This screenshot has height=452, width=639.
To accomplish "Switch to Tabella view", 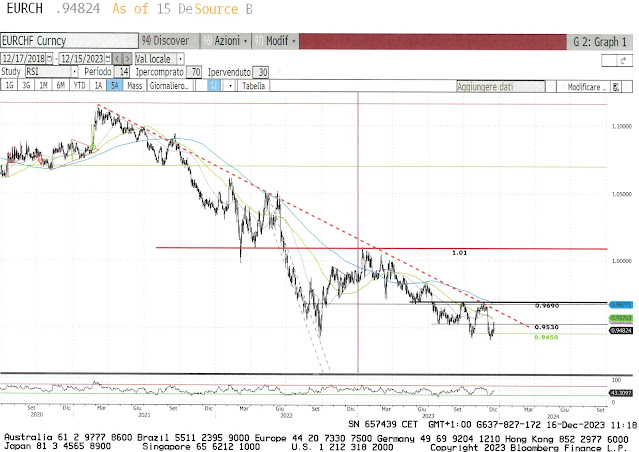I will pos(253,86).
